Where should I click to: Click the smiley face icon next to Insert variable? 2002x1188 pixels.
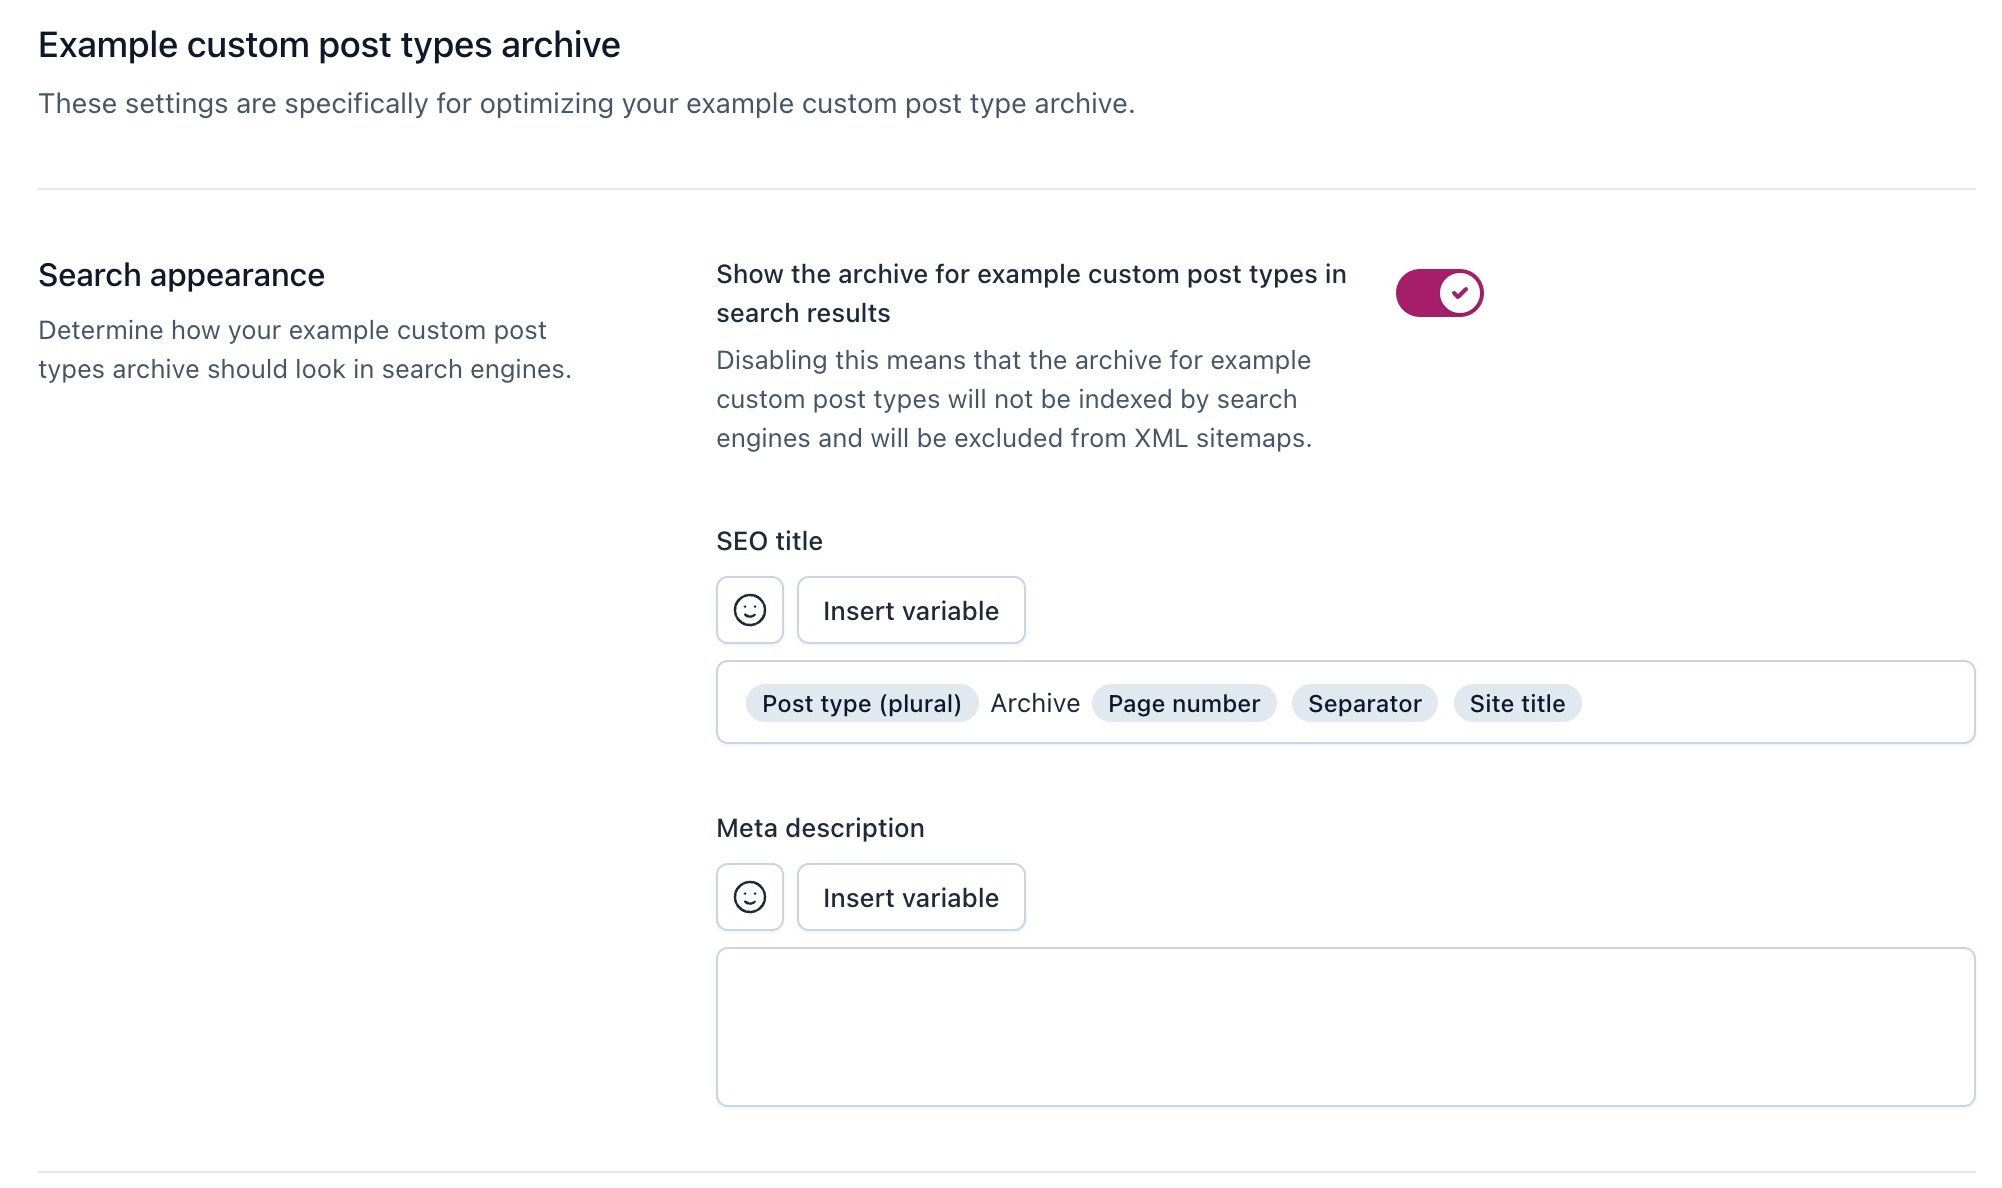tap(749, 609)
